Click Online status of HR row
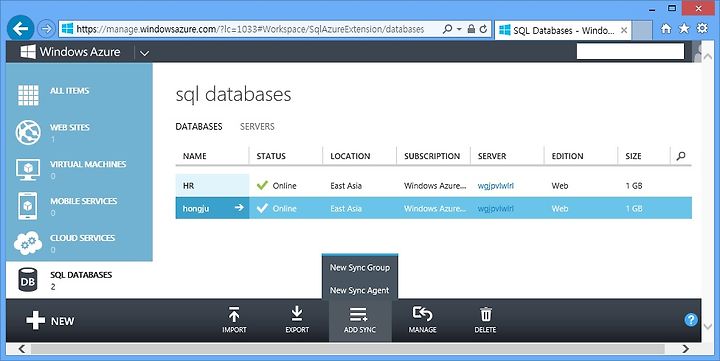This screenshot has width=720, height=361. [x=284, y=186]
